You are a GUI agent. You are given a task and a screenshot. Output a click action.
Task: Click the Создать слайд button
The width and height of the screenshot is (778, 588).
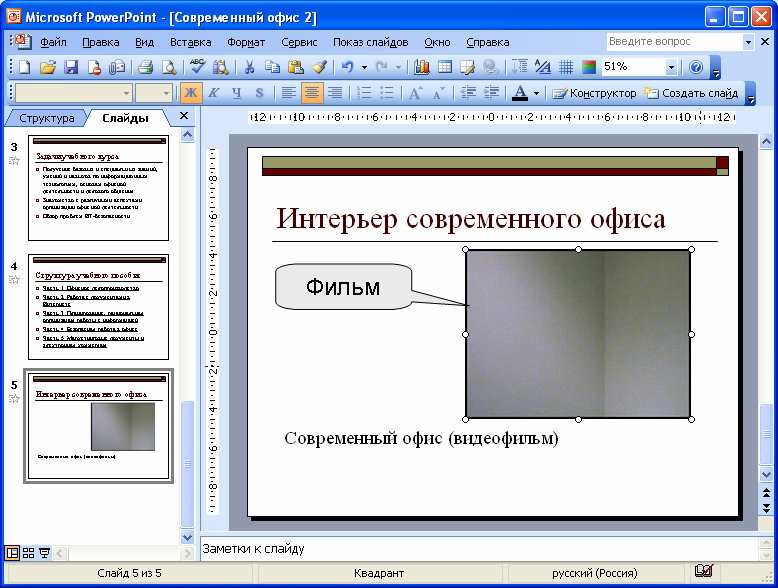click(691, 93)
